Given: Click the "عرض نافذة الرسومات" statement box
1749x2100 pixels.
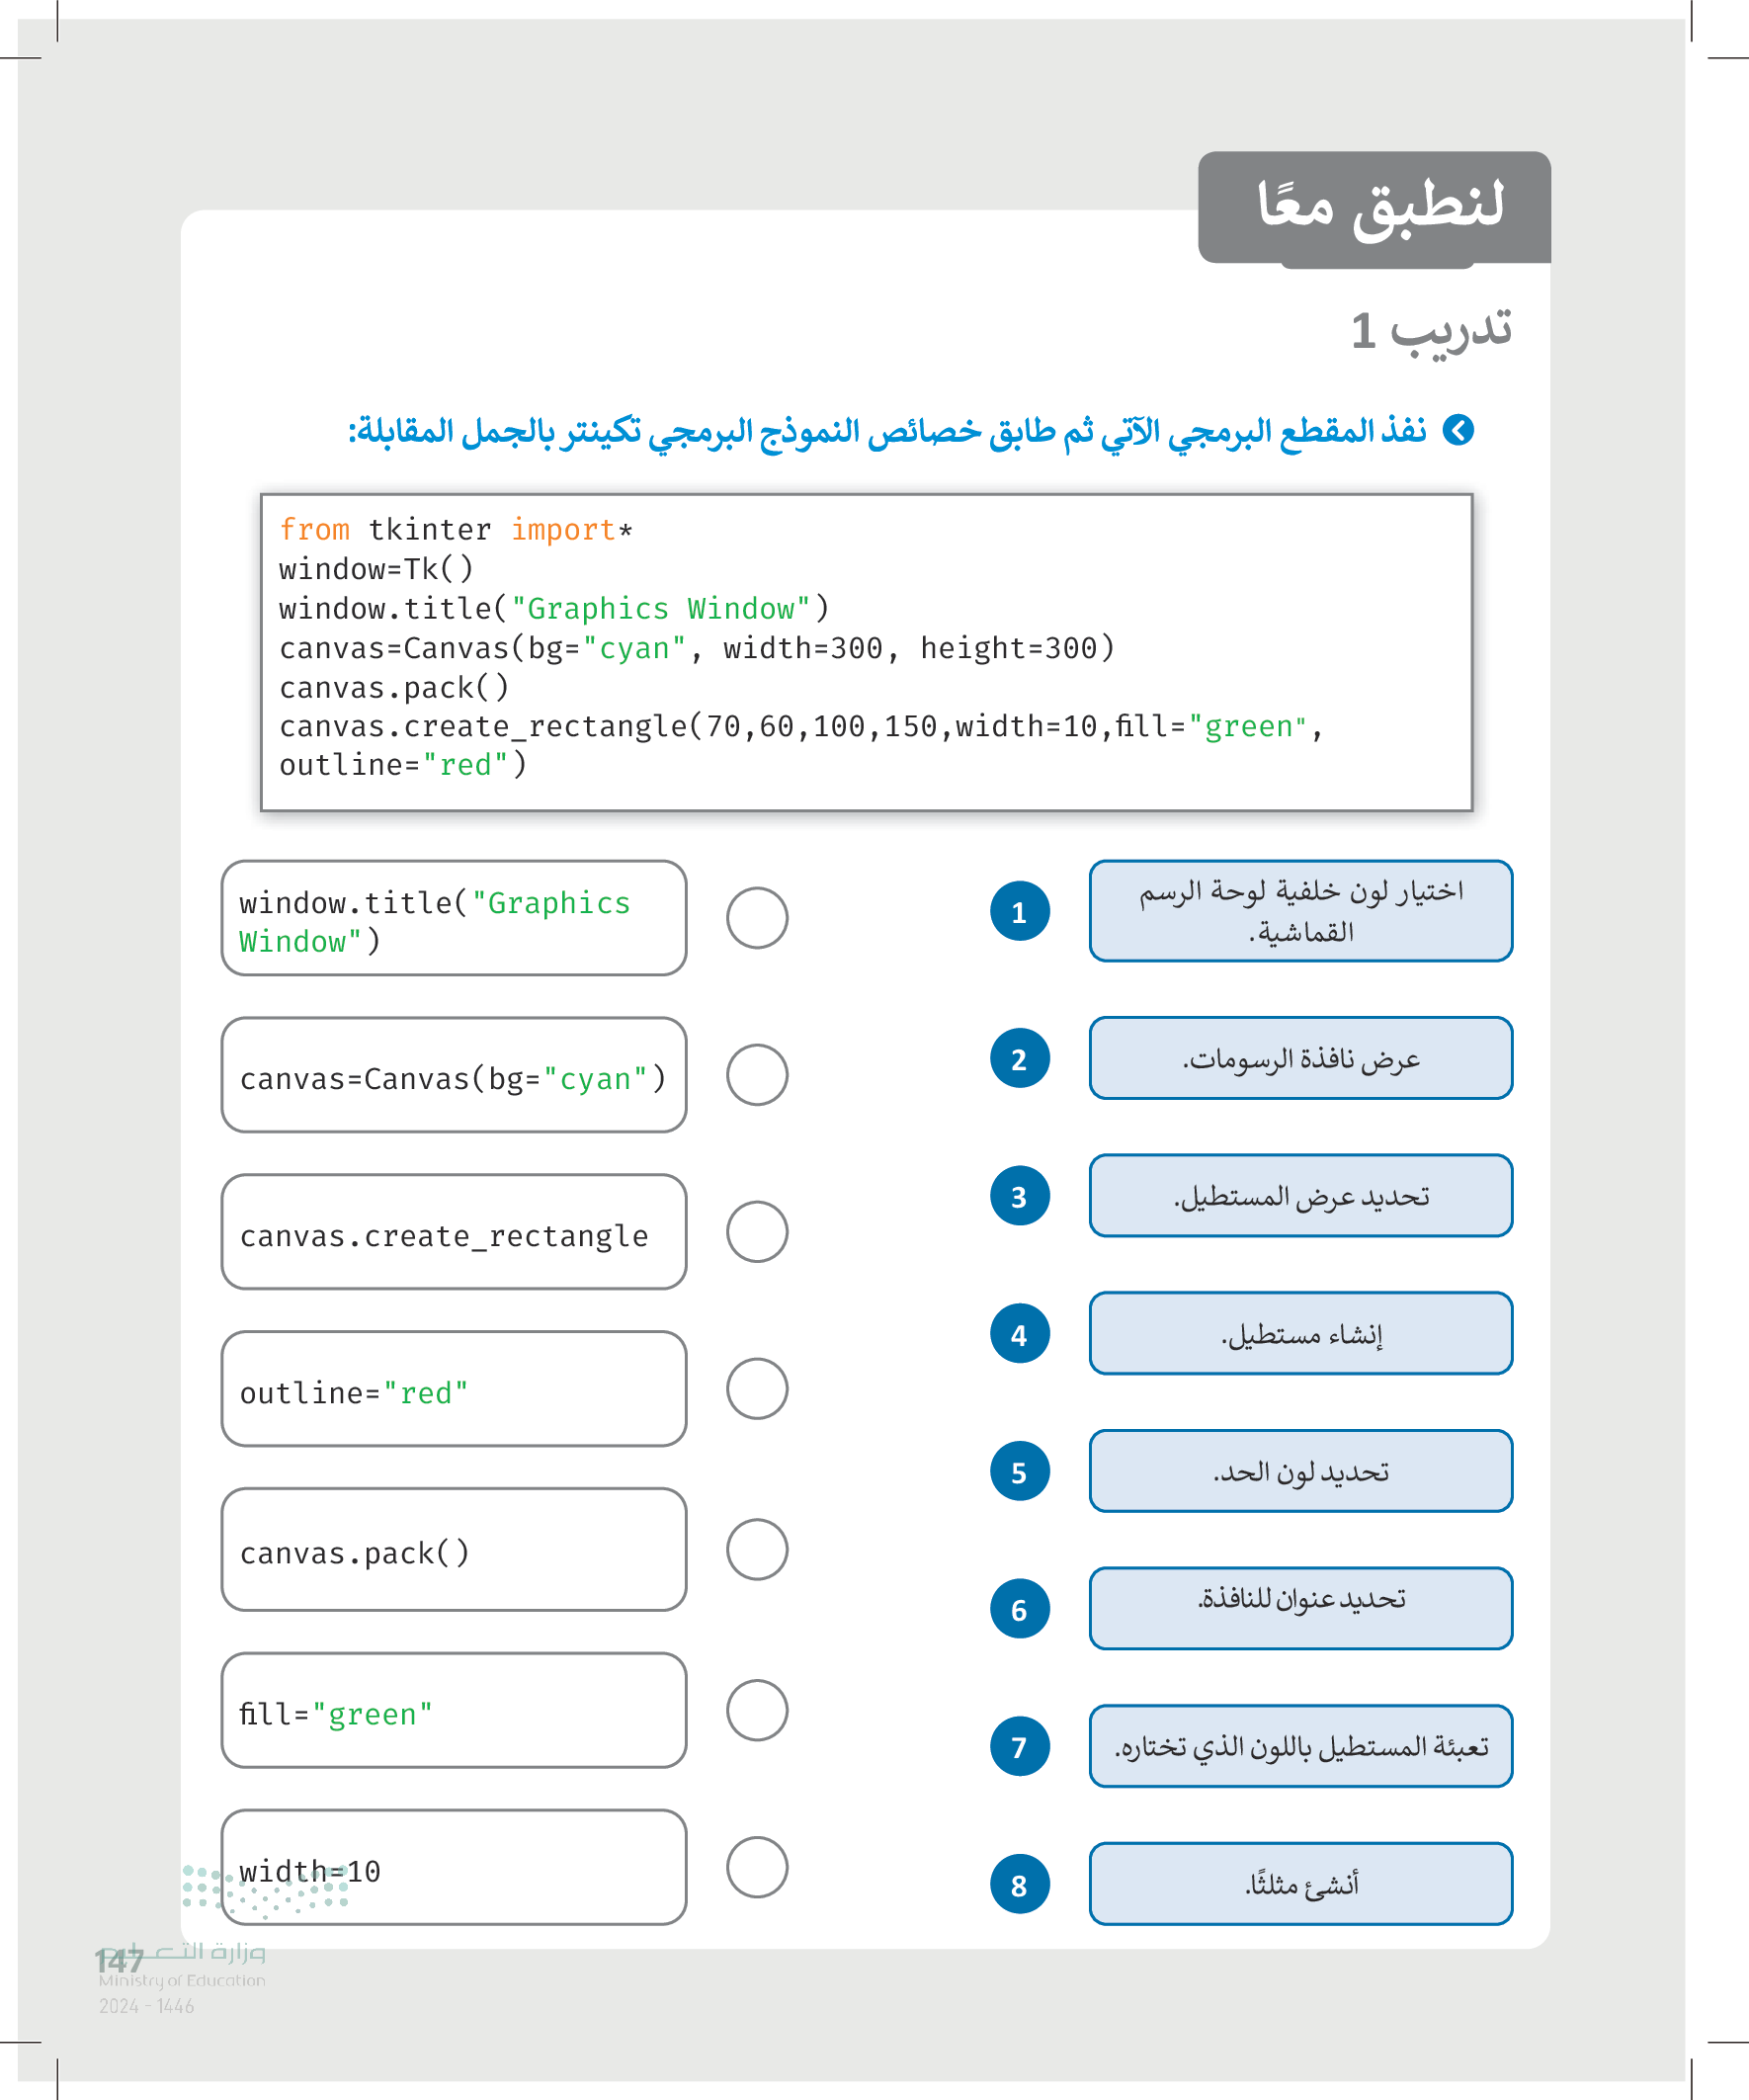Looking at the screenshot, I should point(1300,1058).
